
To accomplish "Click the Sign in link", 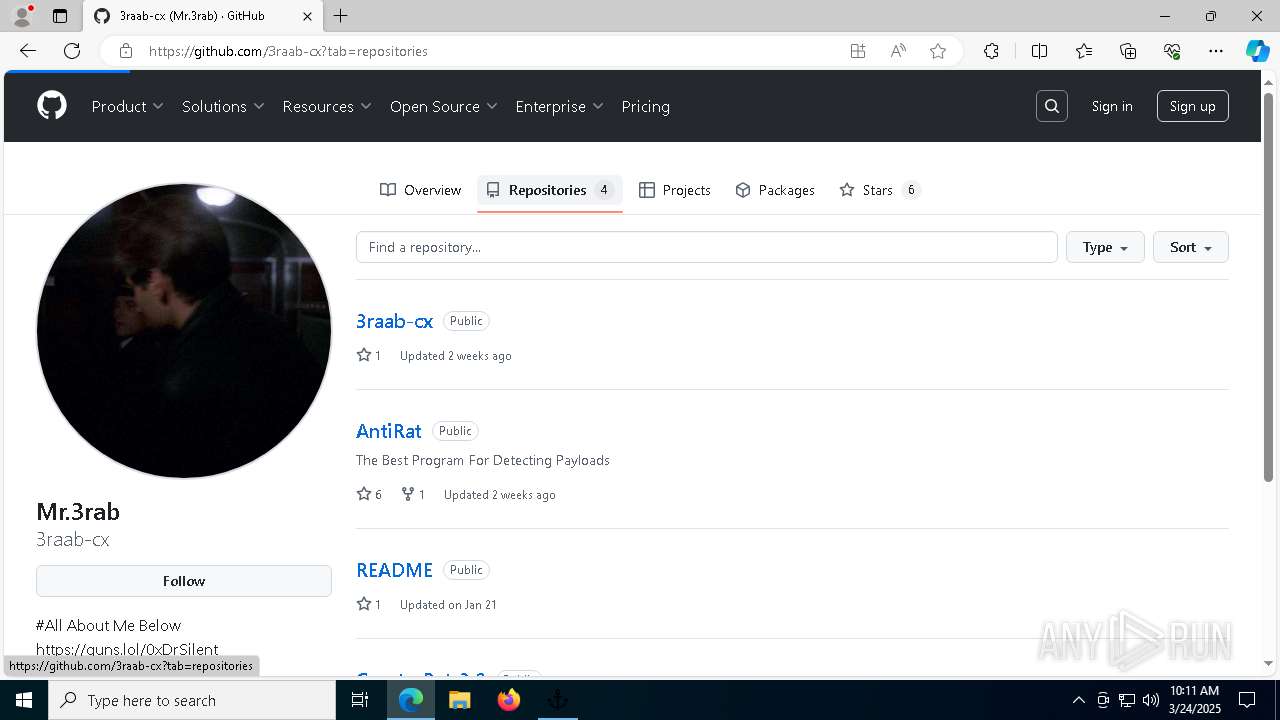I will [x=1112, y=106].
